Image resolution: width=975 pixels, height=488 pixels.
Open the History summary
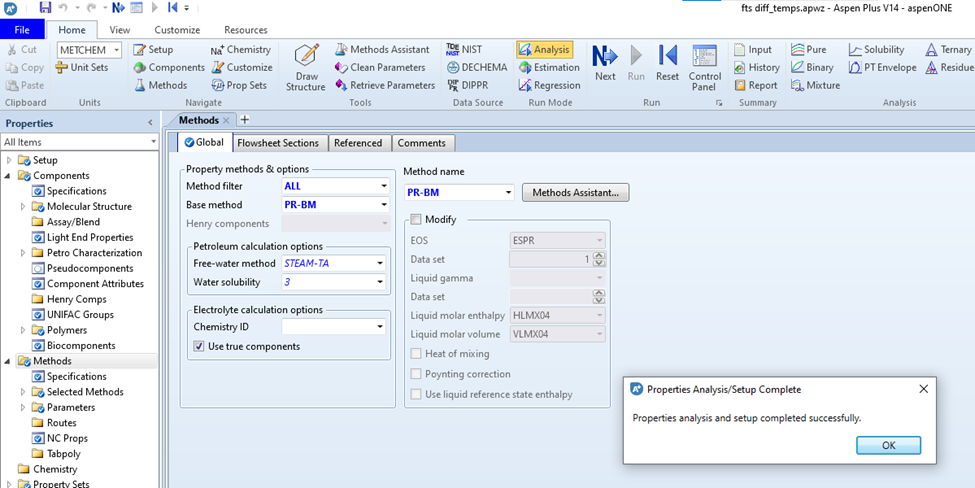(x=757, y=67)
